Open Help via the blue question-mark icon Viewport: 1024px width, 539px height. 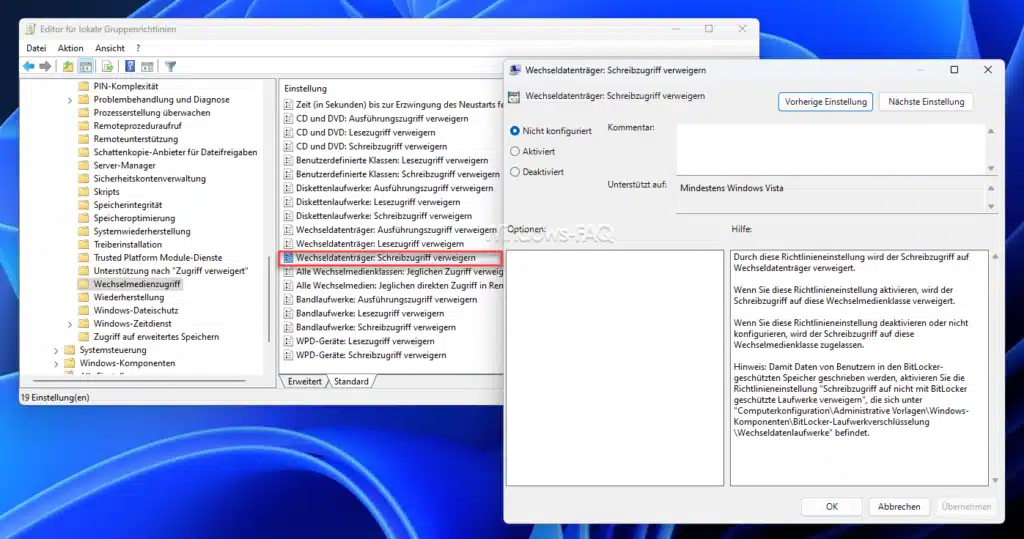[130, 66]
